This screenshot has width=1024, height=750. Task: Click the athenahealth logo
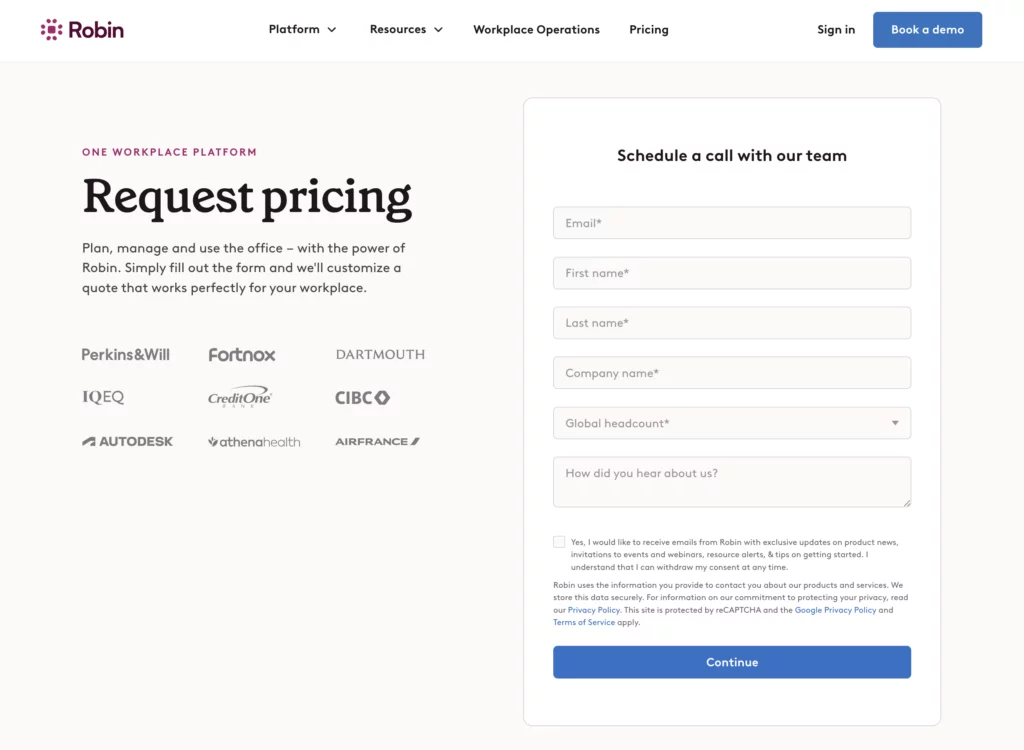click(x=254, y=441)
